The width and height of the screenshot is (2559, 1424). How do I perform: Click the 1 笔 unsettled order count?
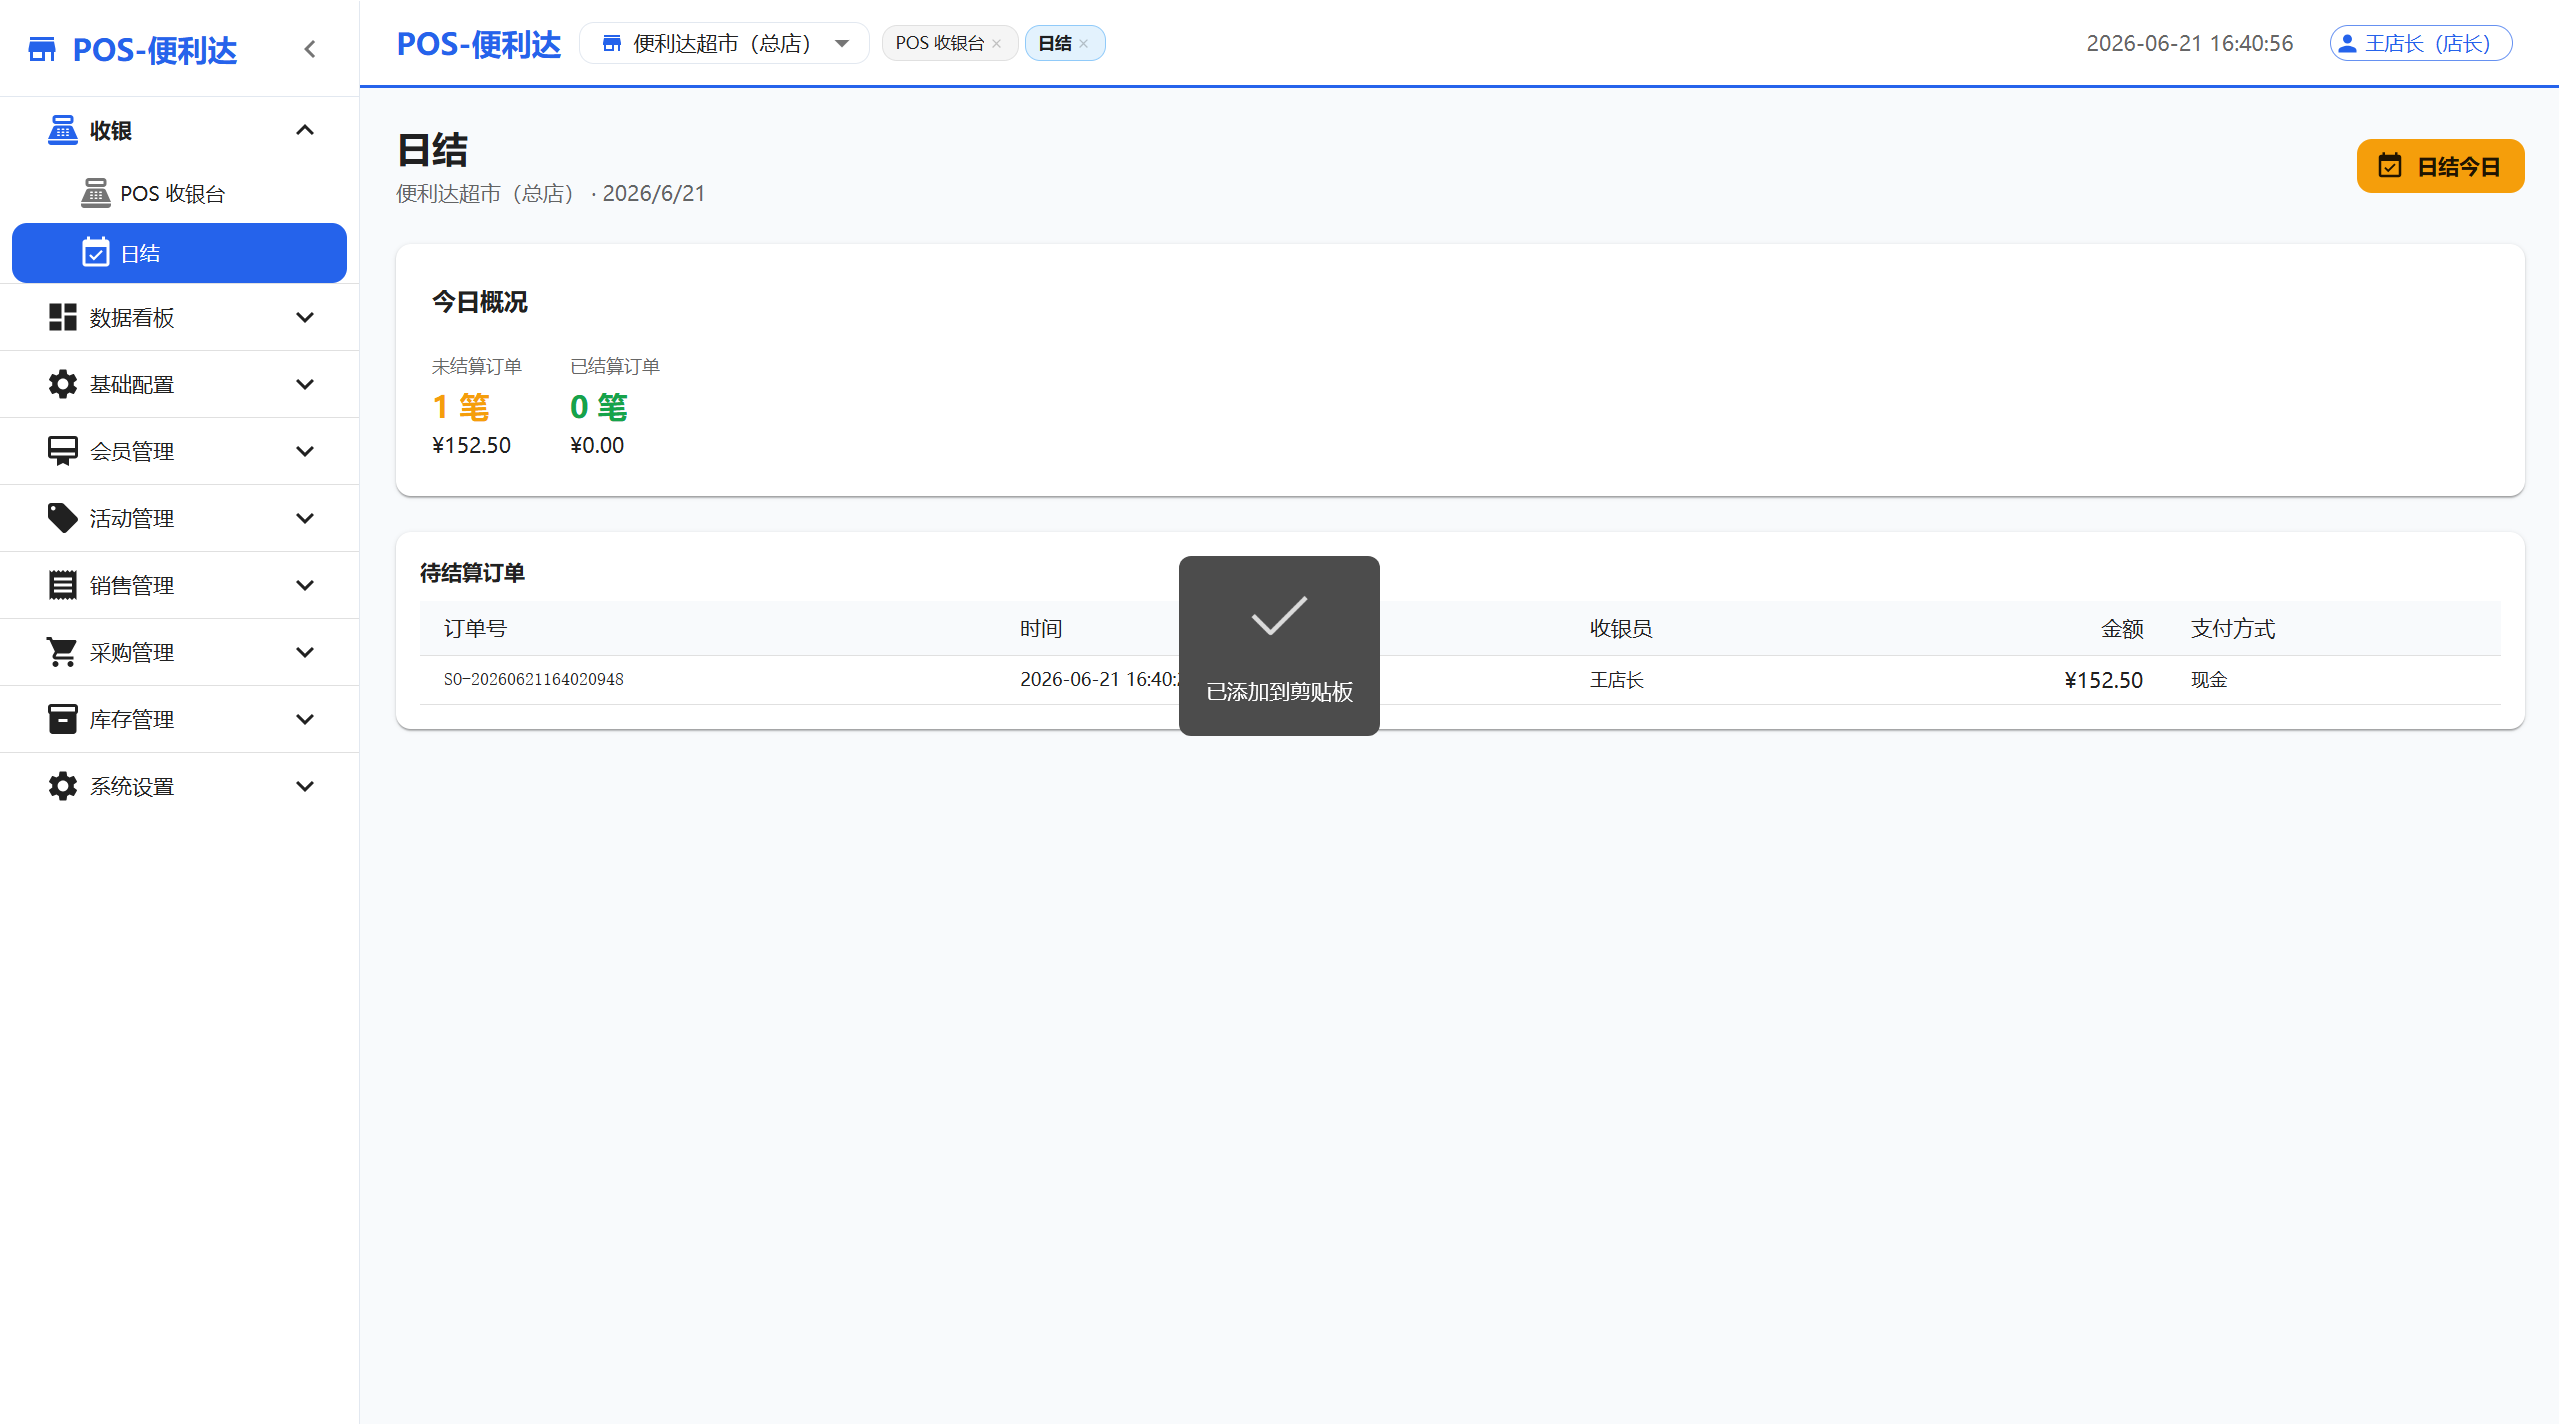click(x=461, y=407)
